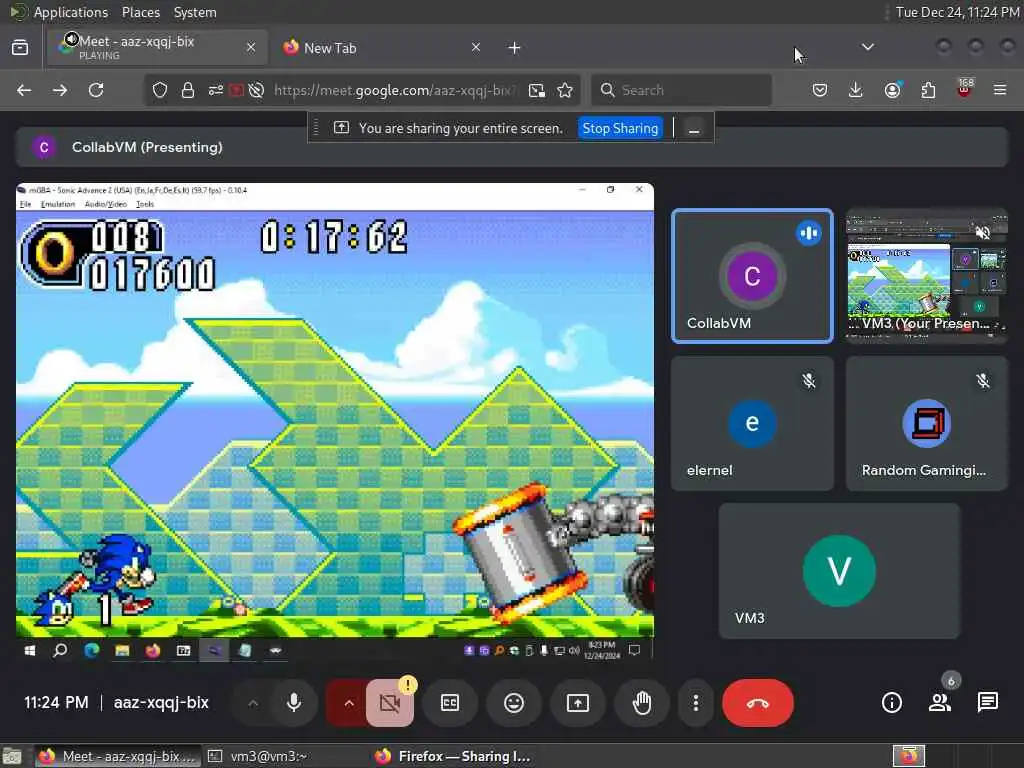Select CollabVM participant tile
The image size is (1024, 768).
(752, 276)
